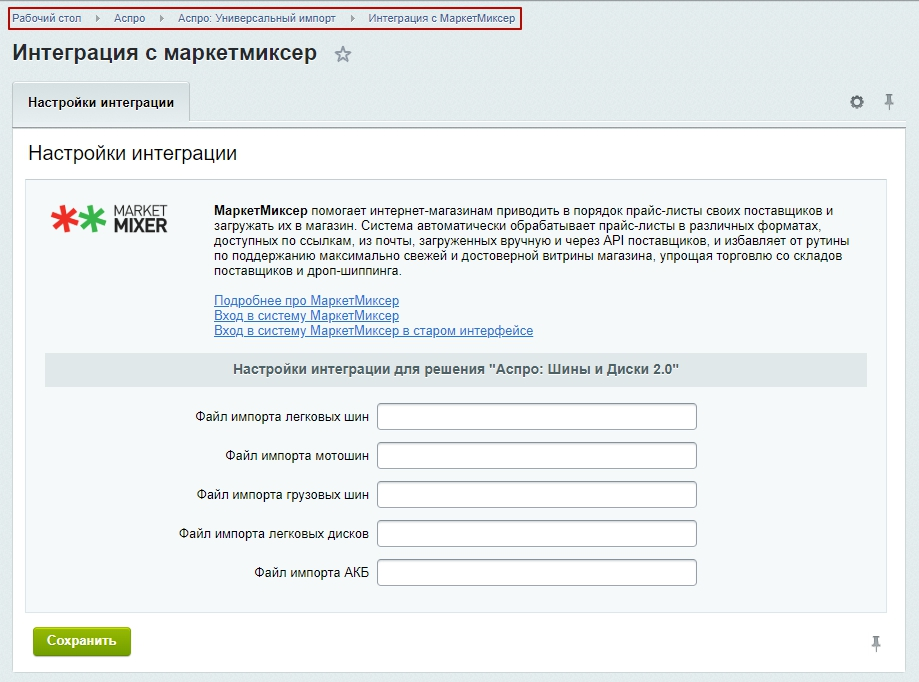Viewport: 919px width, 682px height.
Task: Open МаркетМиксер old interface login link
Action: [x=373, y=331]
